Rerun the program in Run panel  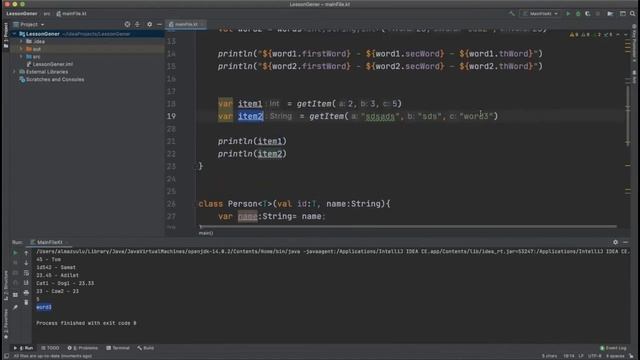[16, 253]
